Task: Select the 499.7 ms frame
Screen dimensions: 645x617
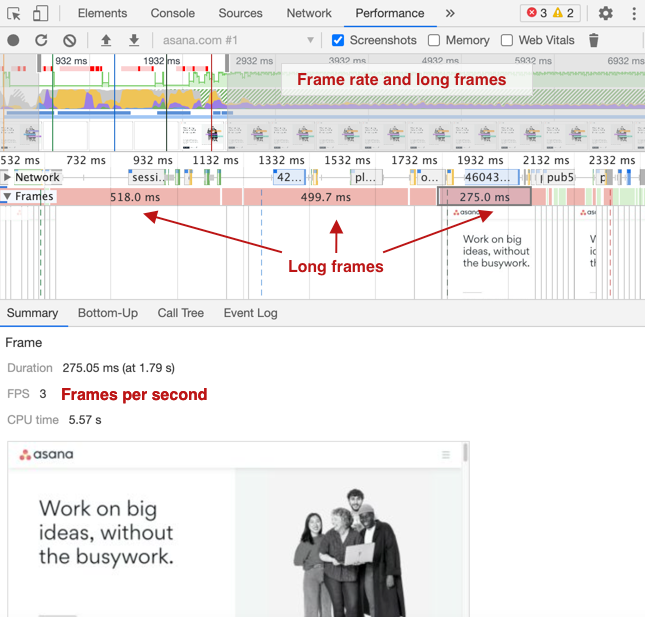Action: 326,197
